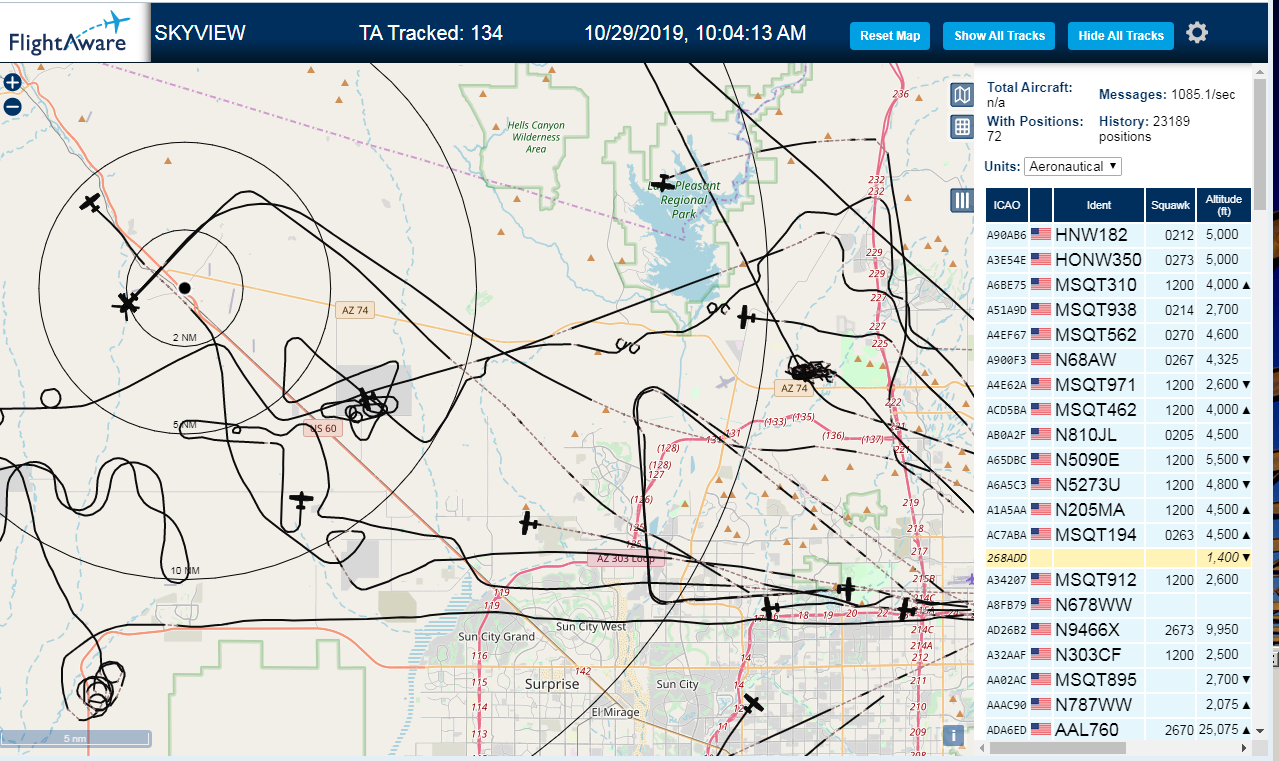
Task: Open settings gear icon
Action: pos(1197,33)
